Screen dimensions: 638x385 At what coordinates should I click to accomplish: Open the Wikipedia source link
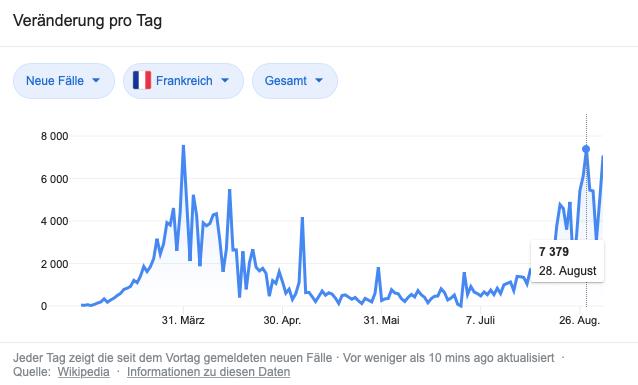[x=83, y=372]
